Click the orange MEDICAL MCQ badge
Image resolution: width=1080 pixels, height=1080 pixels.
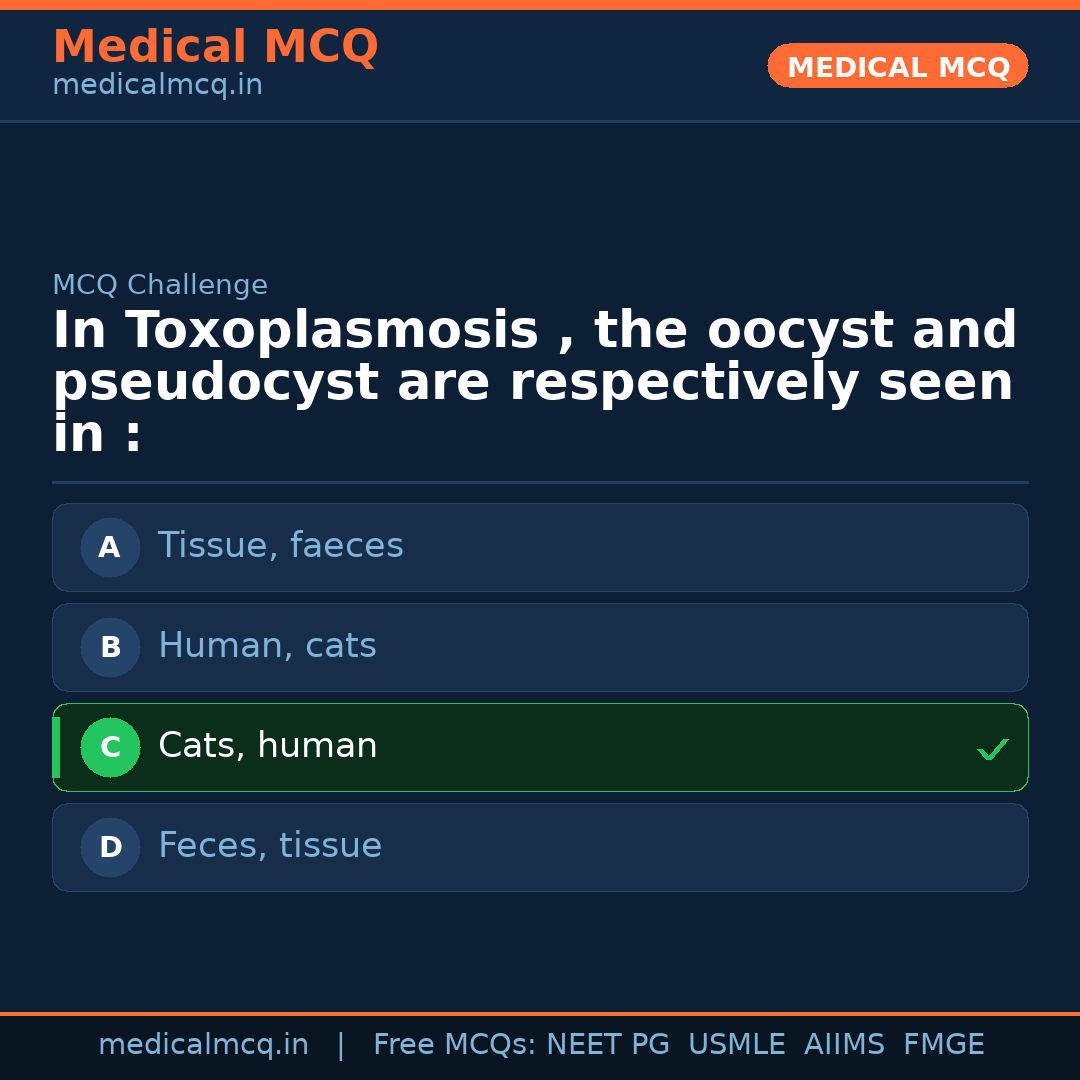point(897,66)
